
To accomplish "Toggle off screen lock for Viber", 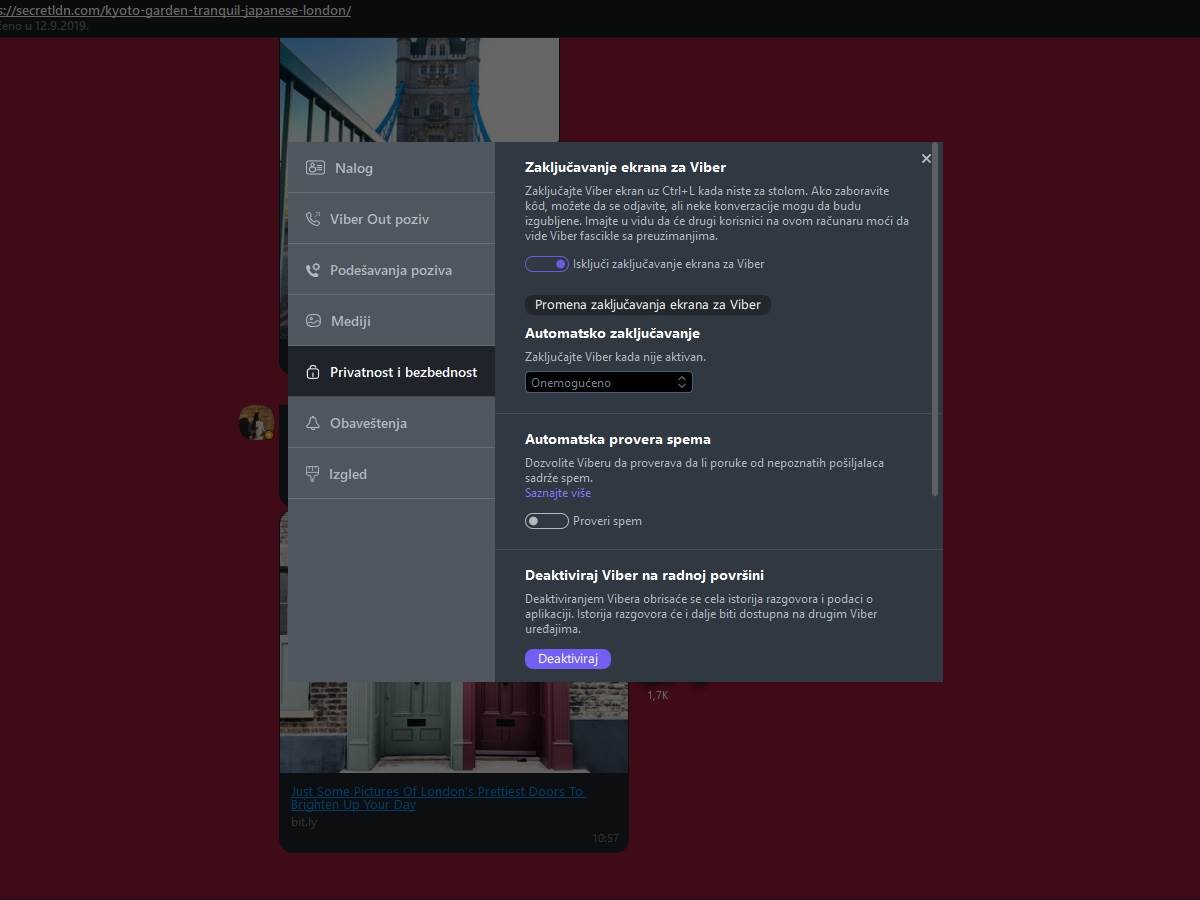I will pos(547,263).
